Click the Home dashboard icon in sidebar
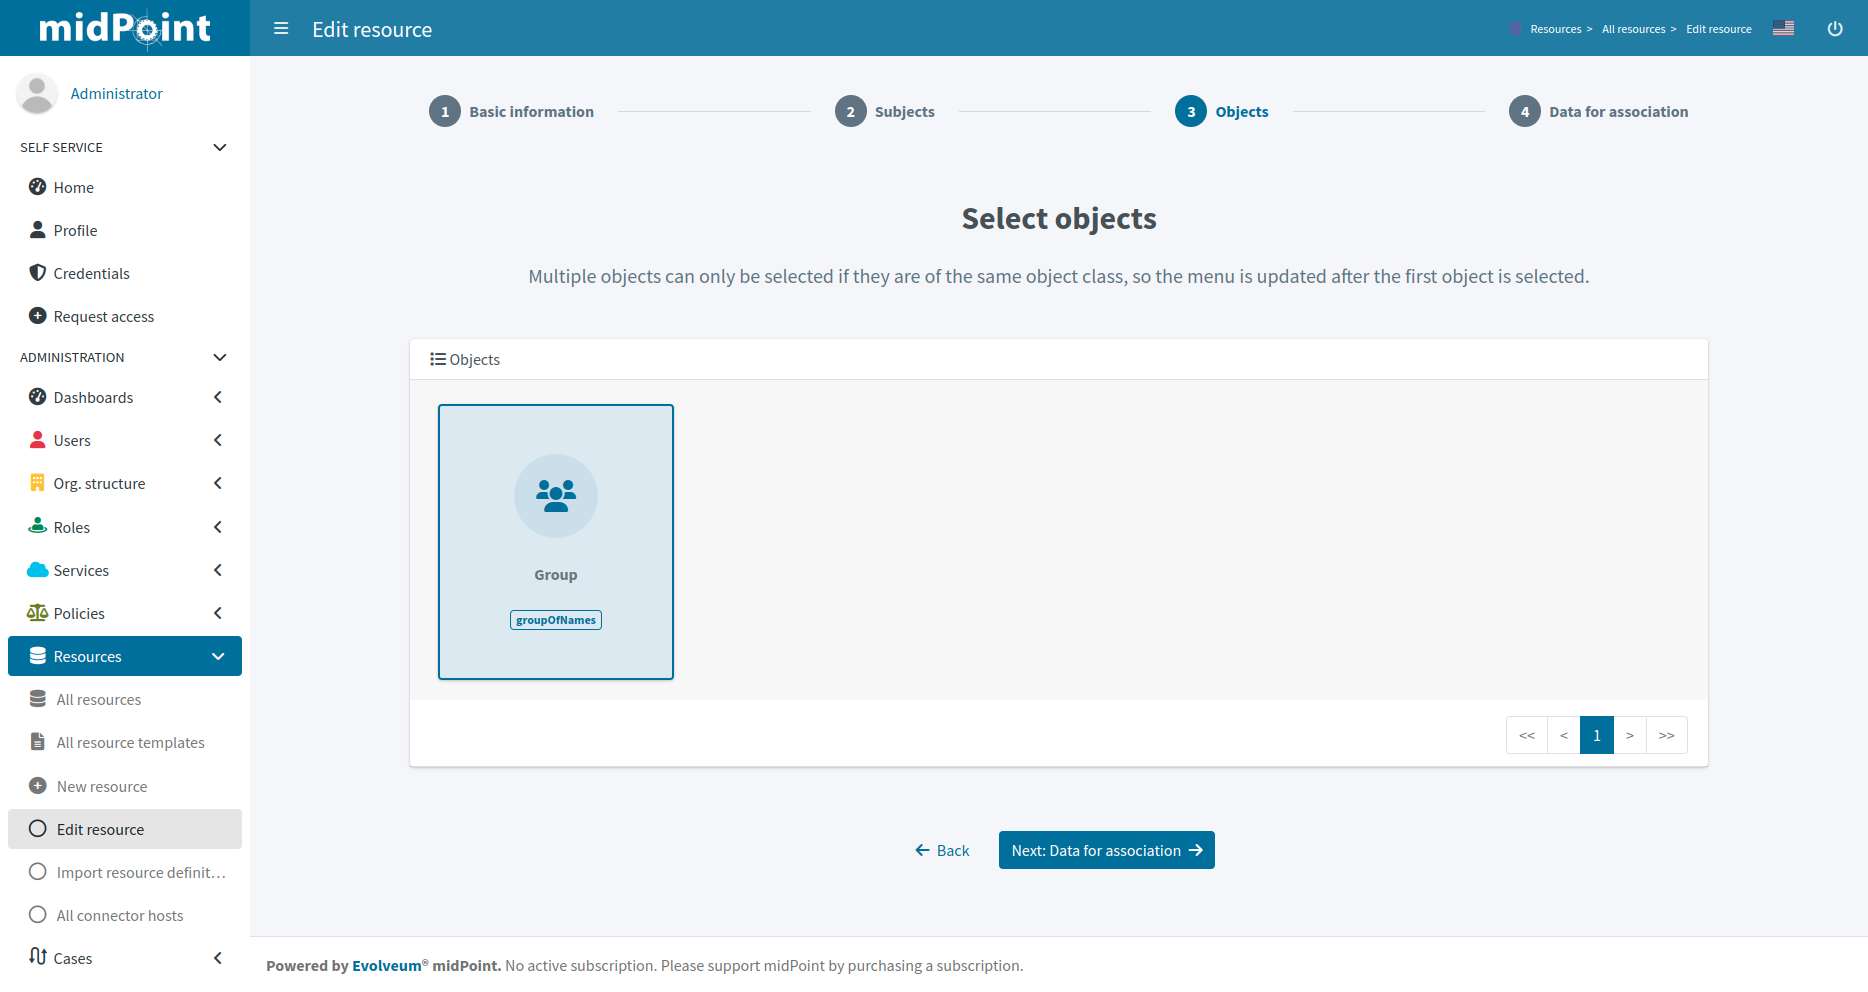 pos(38,187)
